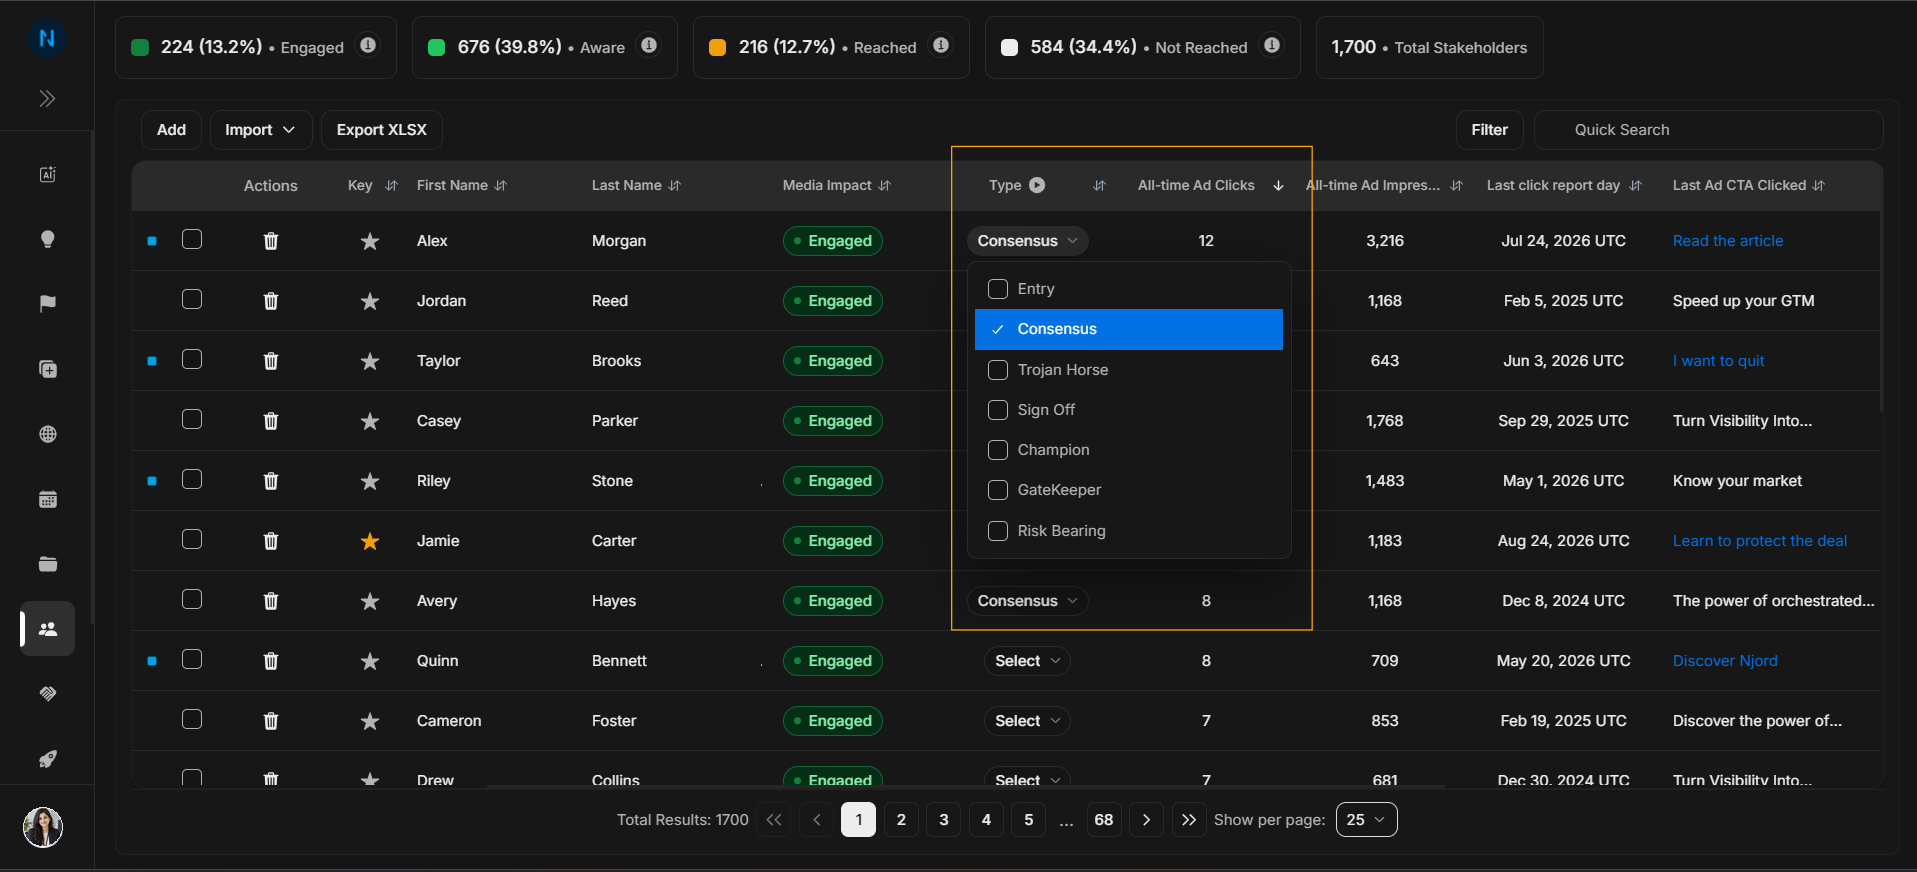Viewport: 1917px width, 872px height.
Task: Click the Add button
Action: pos(171,130)
